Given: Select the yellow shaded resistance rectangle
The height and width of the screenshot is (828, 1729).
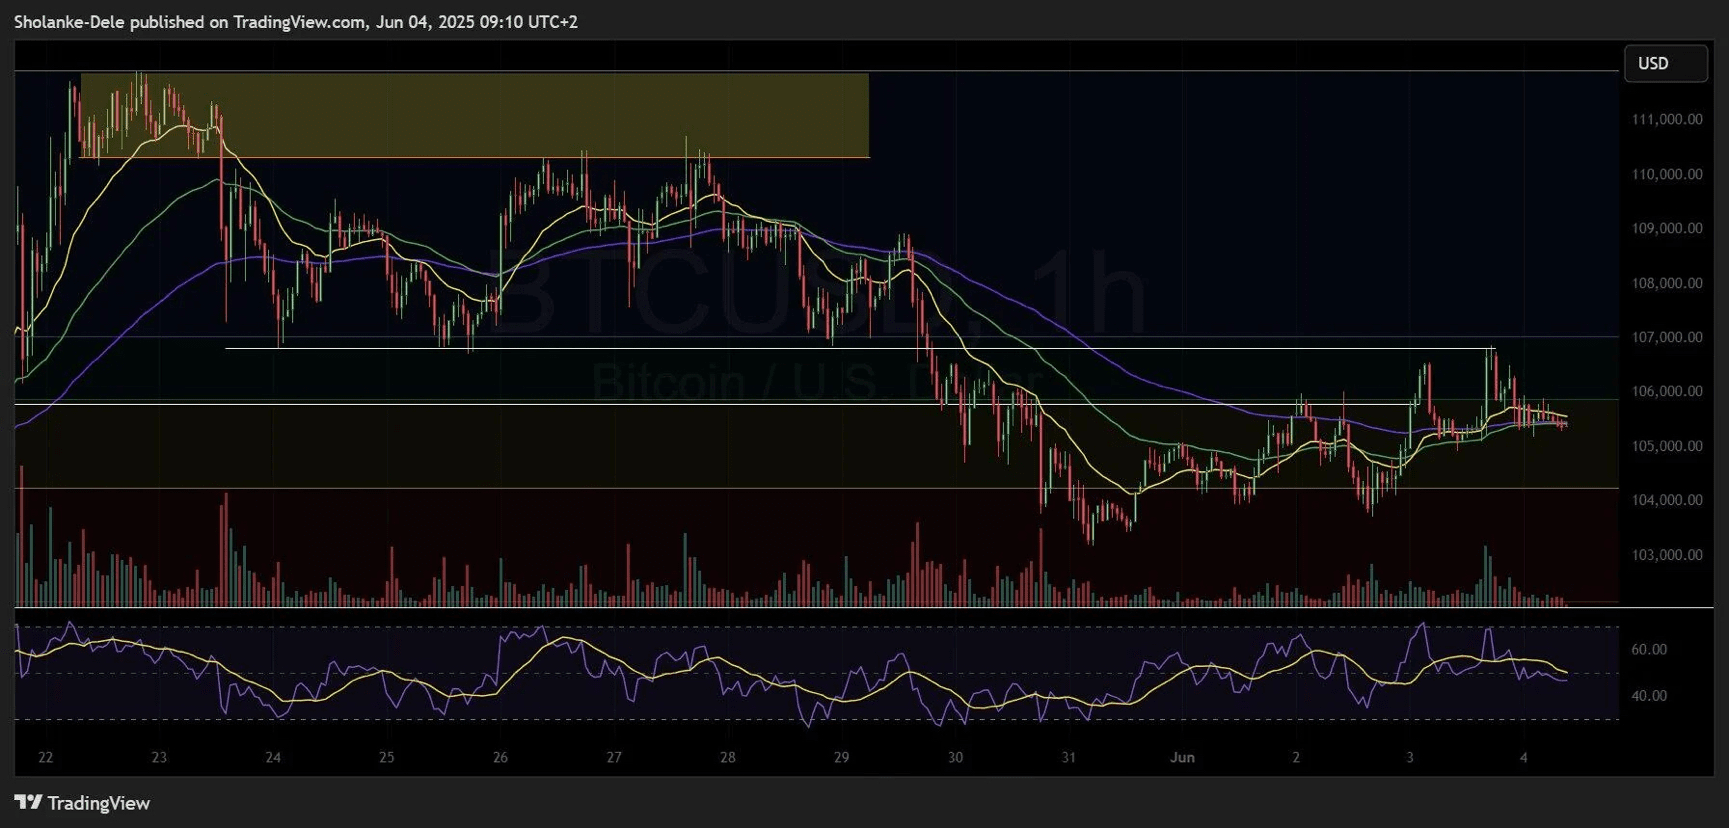Looking at the screenshot, I should click(474, 115).
